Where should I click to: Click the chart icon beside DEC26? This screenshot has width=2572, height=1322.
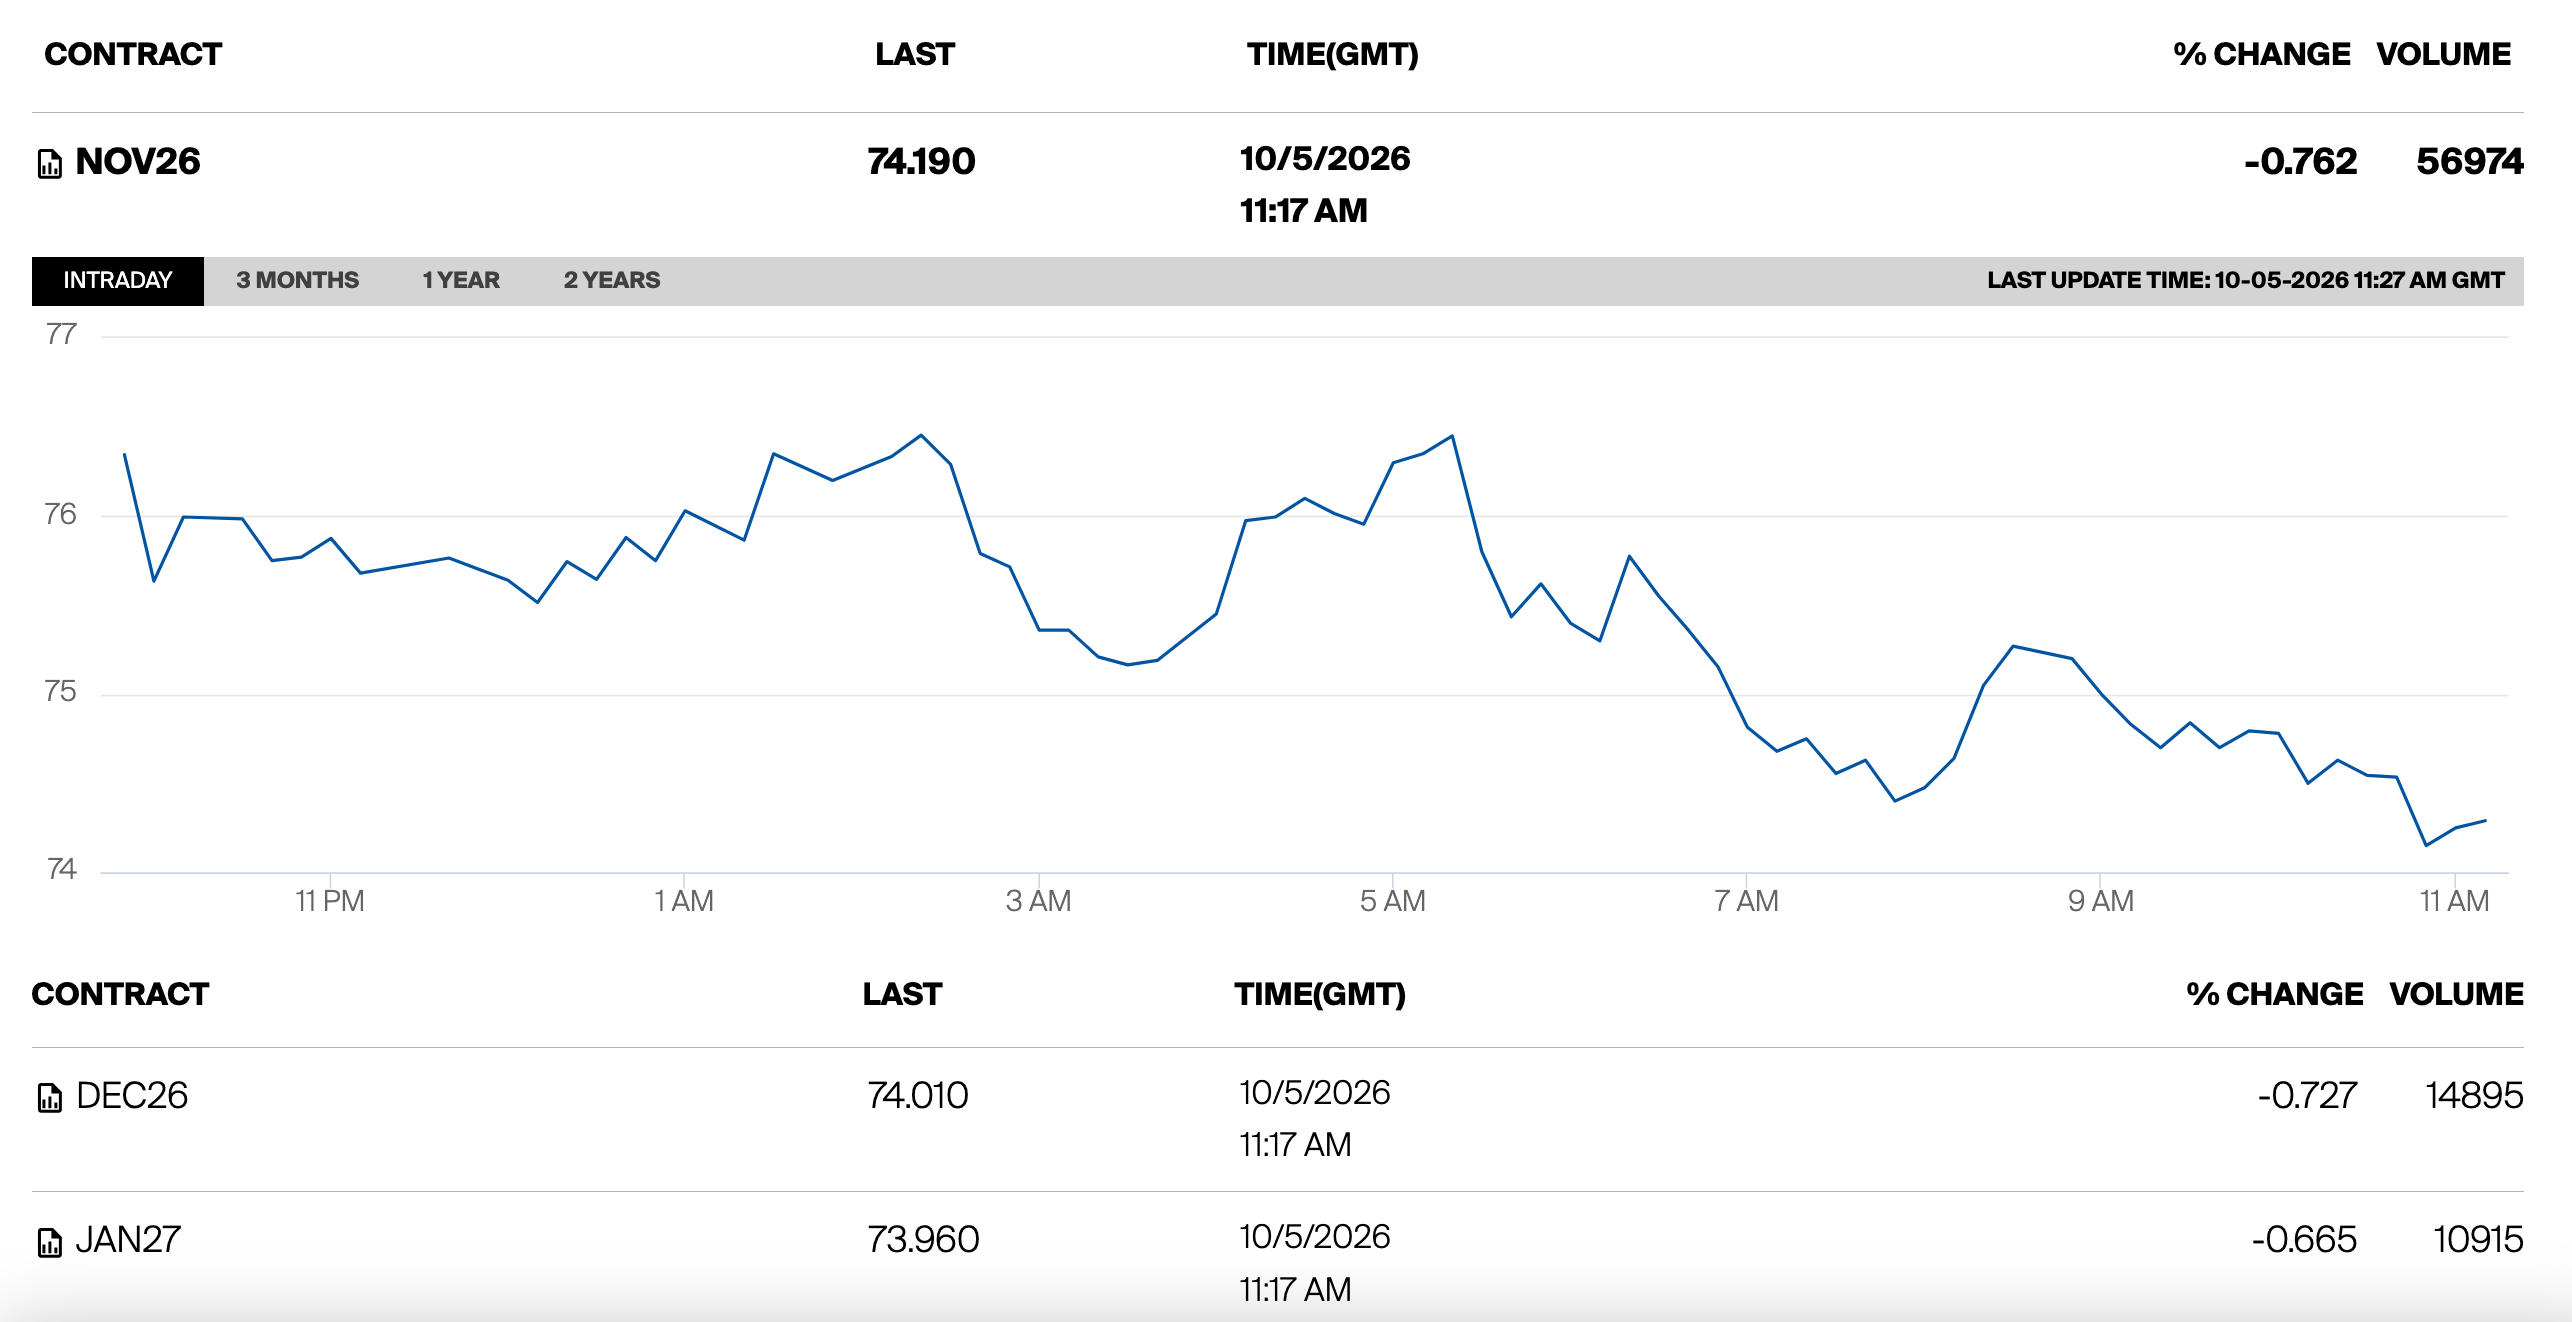click(x=49, y=1097)
